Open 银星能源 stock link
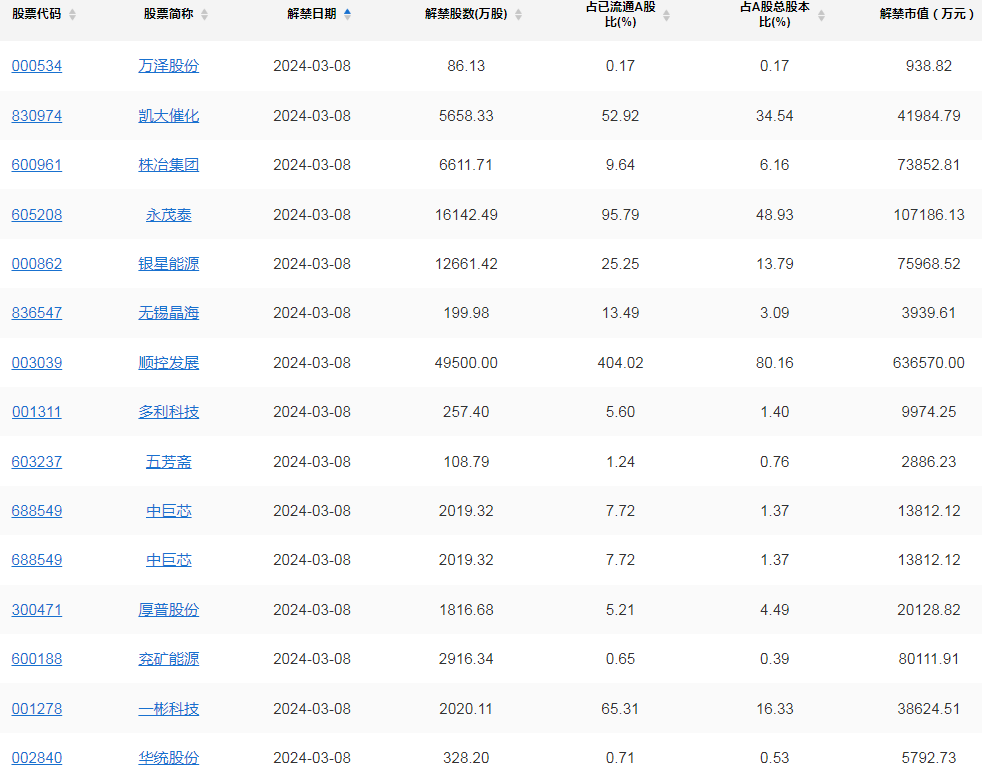This screenshot has height=775, width=982. click(x=168, y=264)
